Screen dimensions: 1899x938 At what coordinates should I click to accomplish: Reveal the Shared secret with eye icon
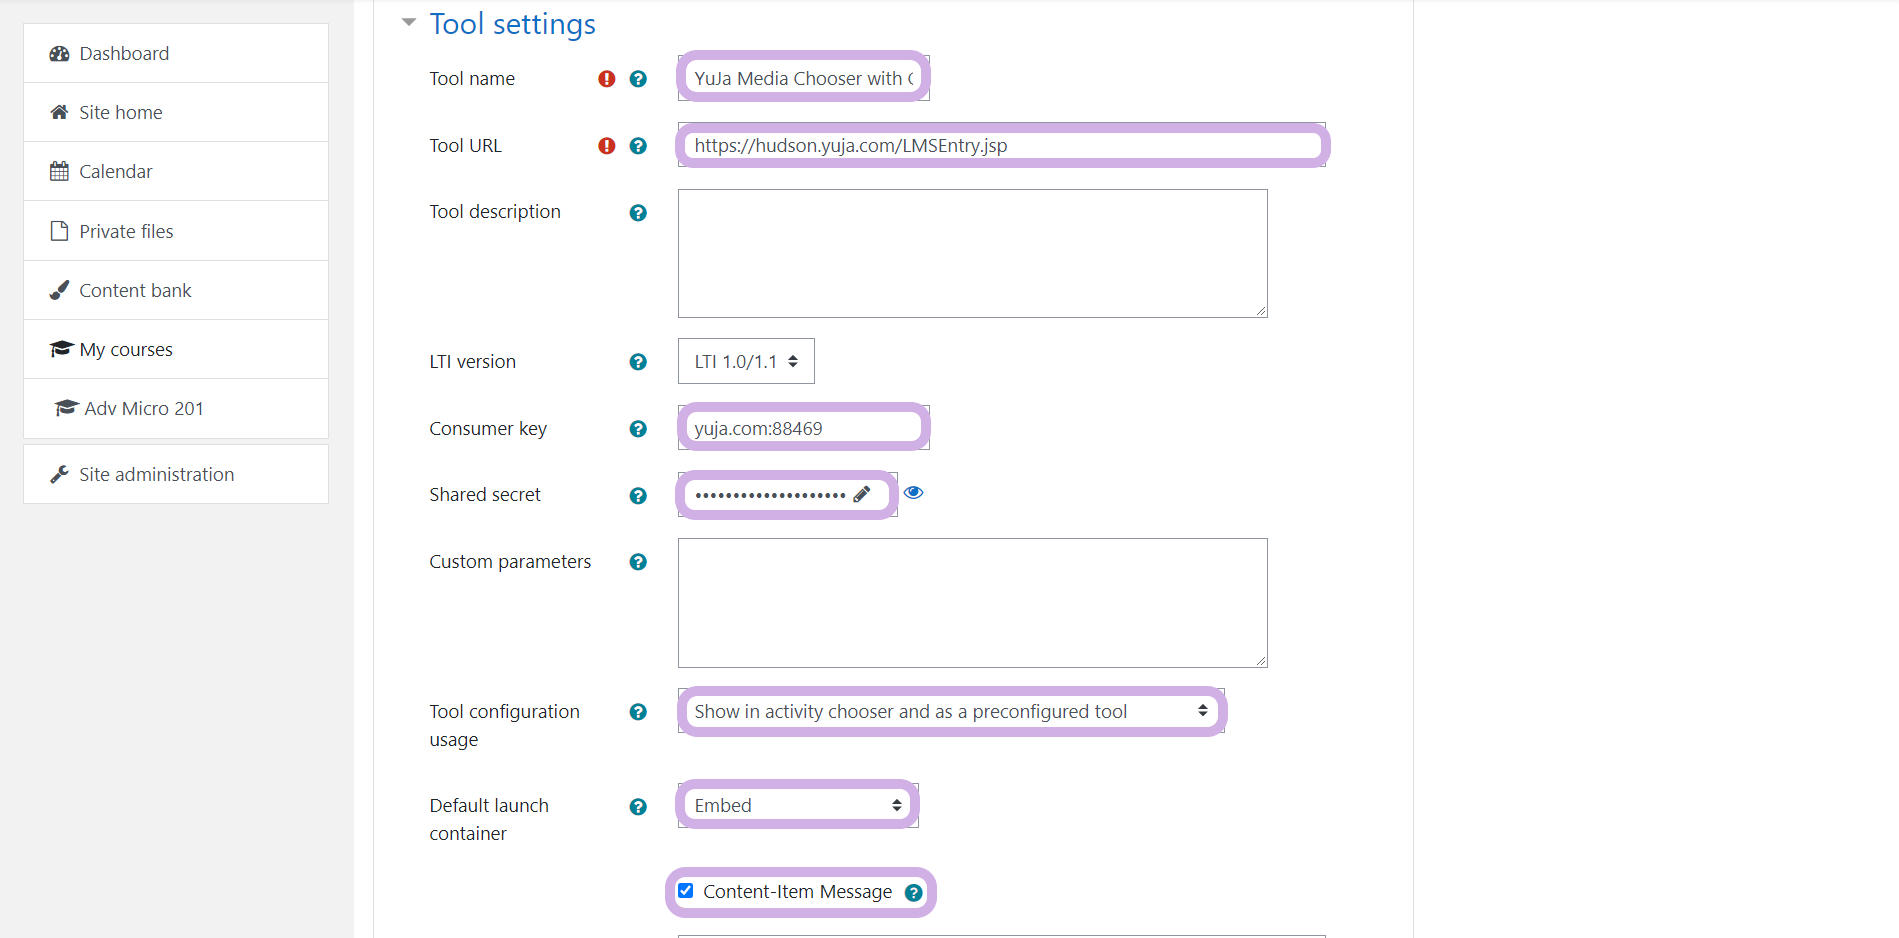coord(913,493)
